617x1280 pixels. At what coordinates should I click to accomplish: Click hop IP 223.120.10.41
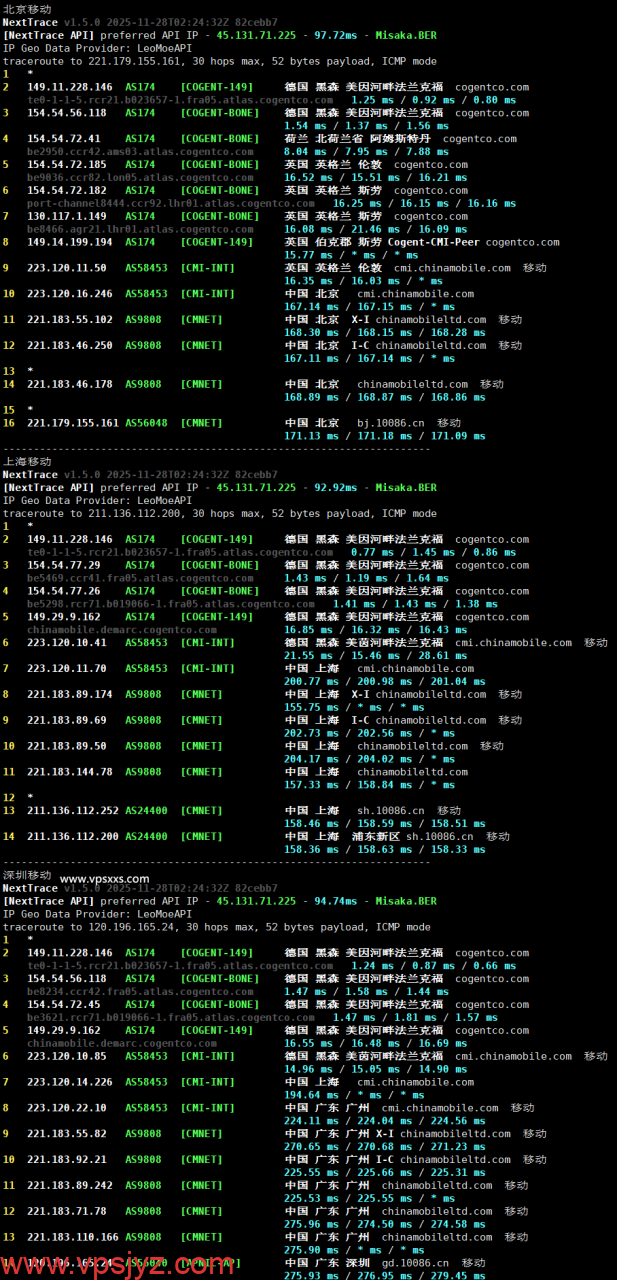67,643
